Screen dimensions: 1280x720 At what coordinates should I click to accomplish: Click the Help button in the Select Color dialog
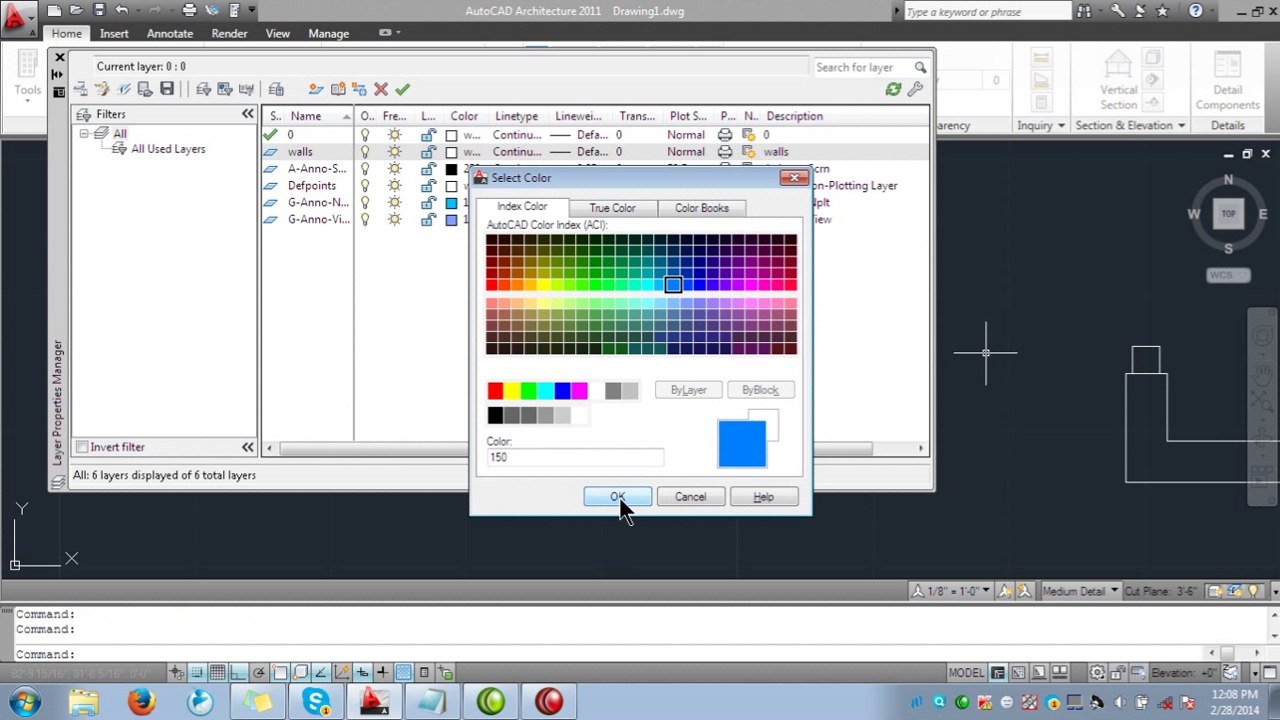point(764,497)
